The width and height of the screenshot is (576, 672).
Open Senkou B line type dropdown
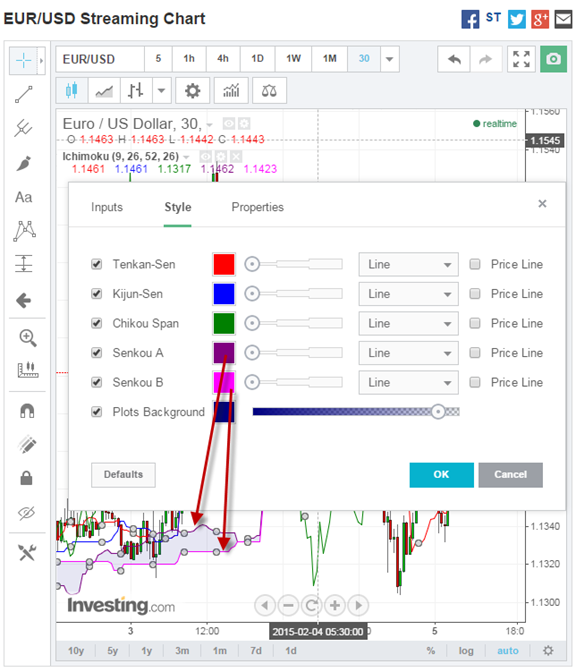point(408,382)
